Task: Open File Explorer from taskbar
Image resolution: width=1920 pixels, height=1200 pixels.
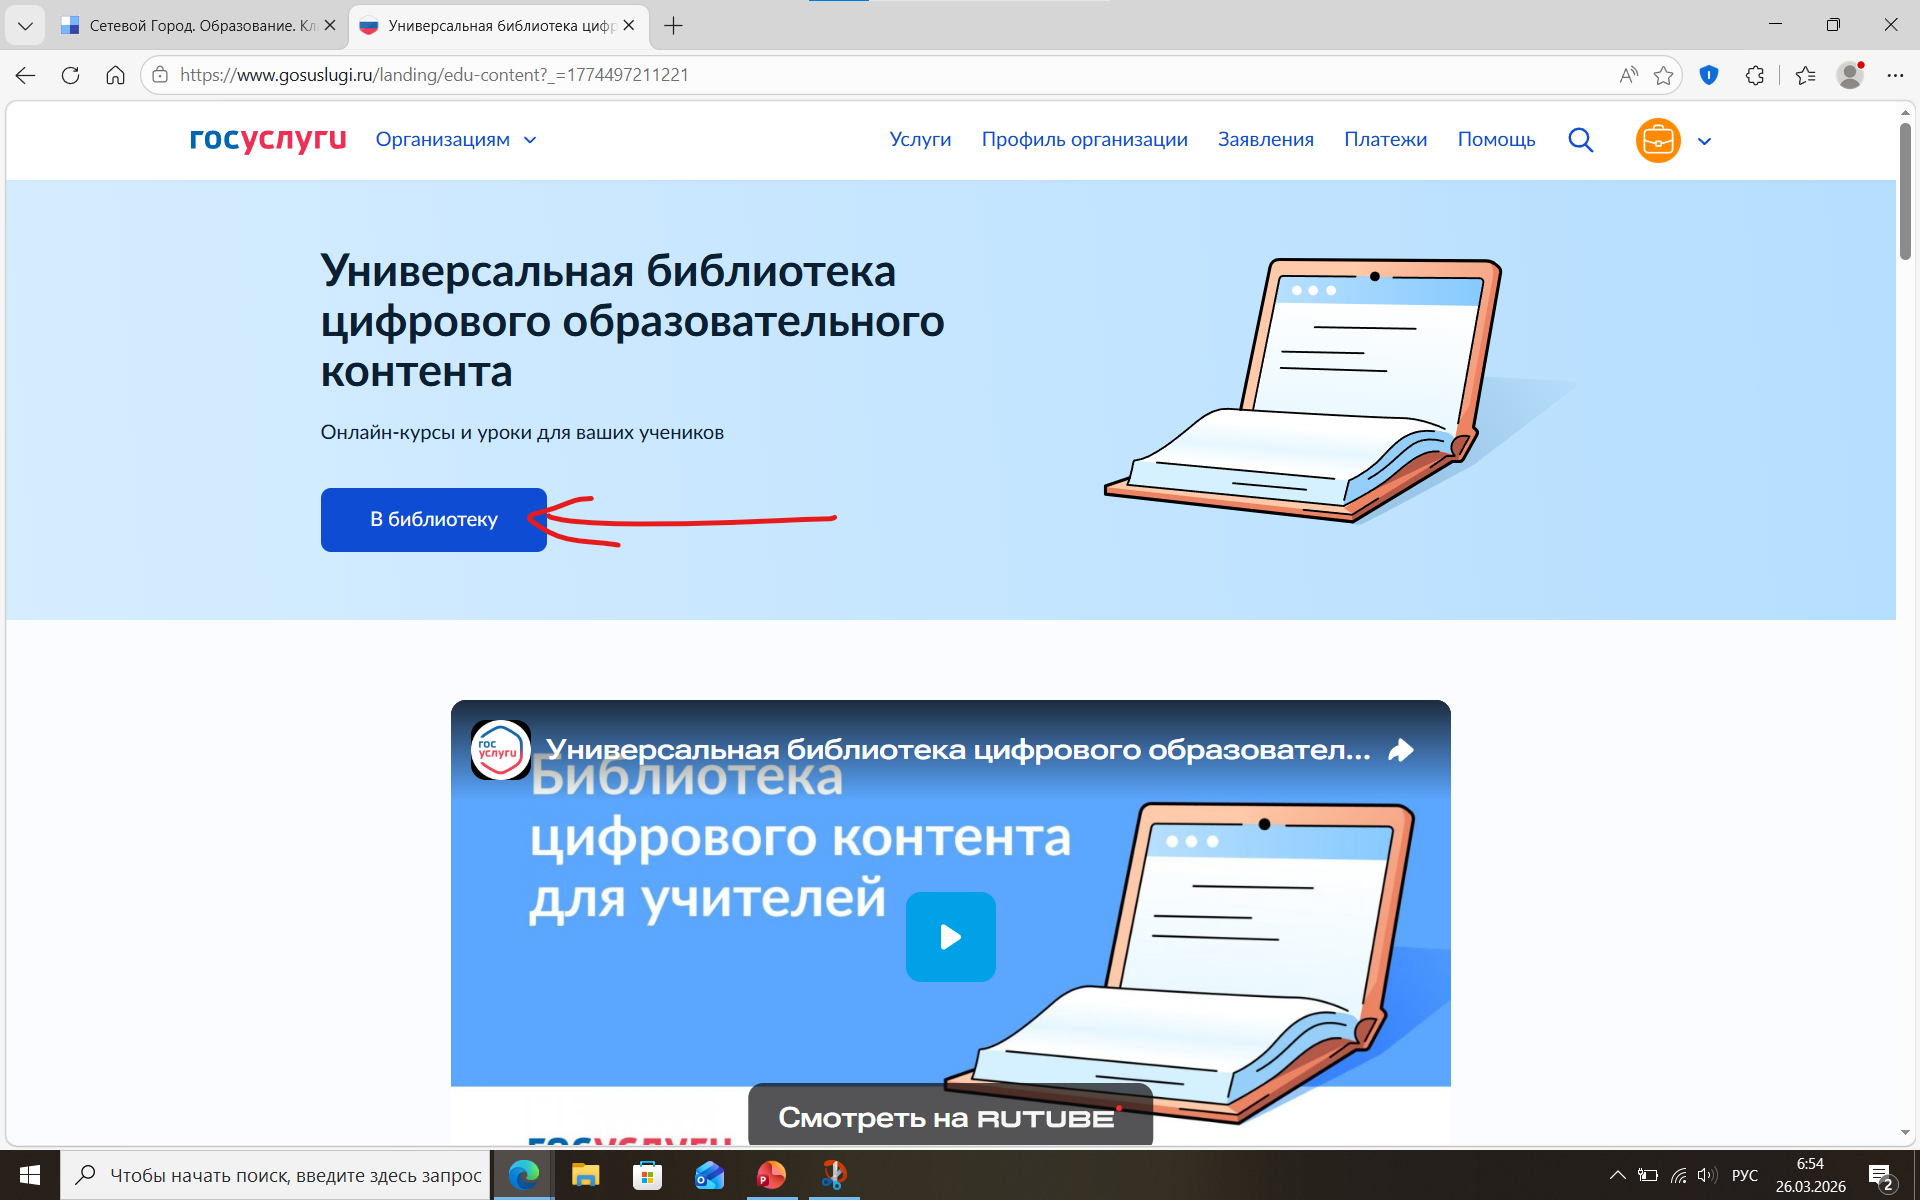Action: [585, 1175]
